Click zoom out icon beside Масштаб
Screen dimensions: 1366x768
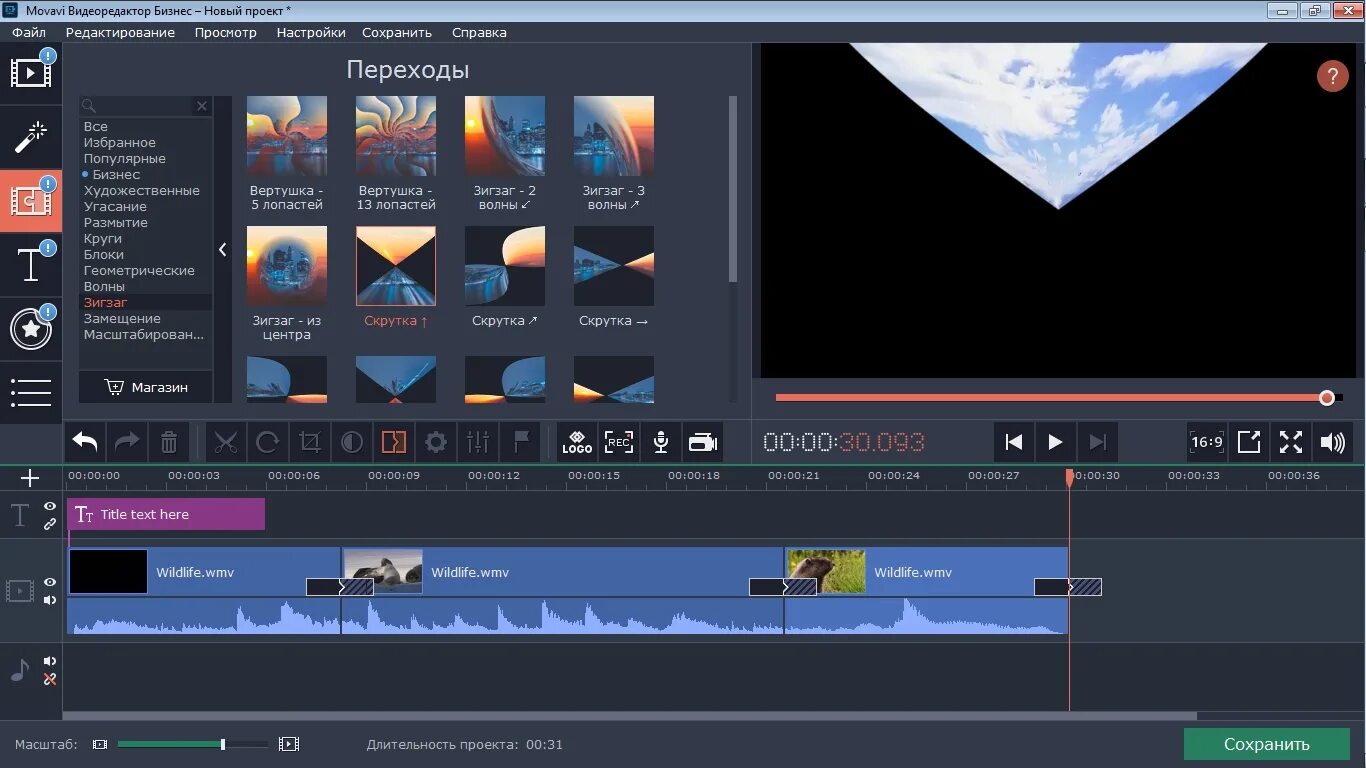tap(99, 744)
